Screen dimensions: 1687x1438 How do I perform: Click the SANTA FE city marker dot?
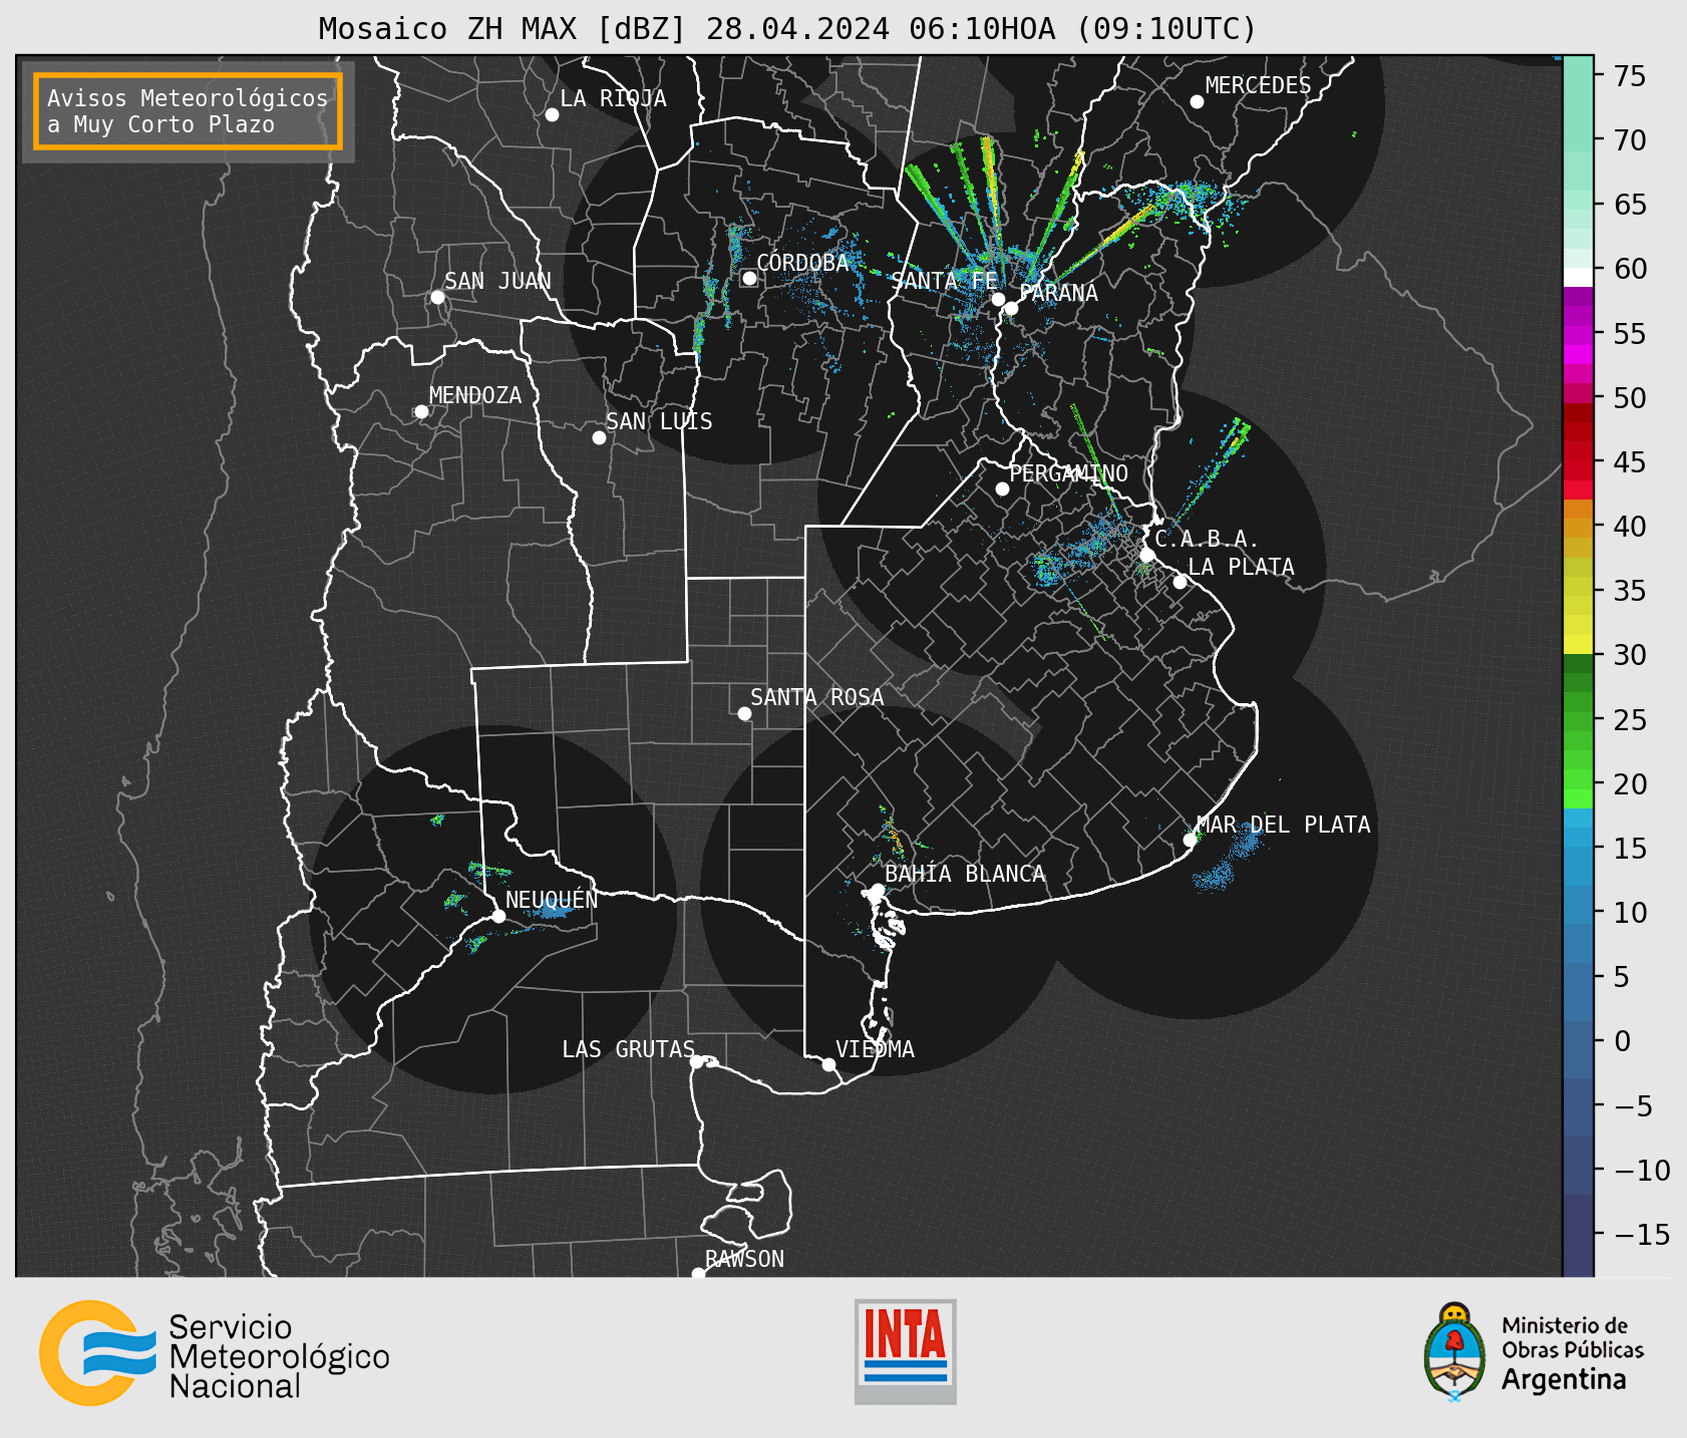[998, 299]
